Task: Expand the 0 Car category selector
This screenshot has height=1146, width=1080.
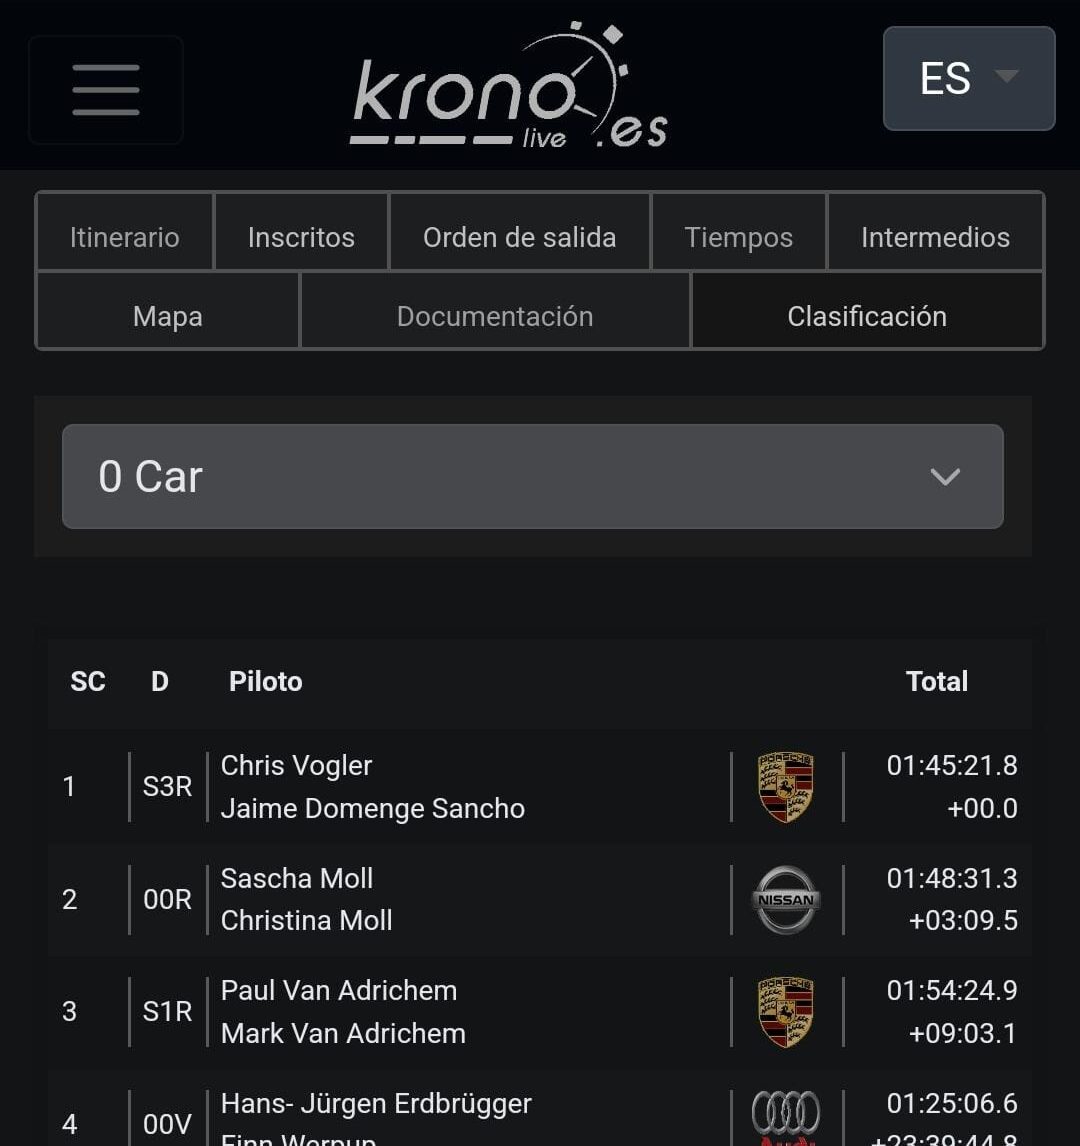Action: pos(532,477)
